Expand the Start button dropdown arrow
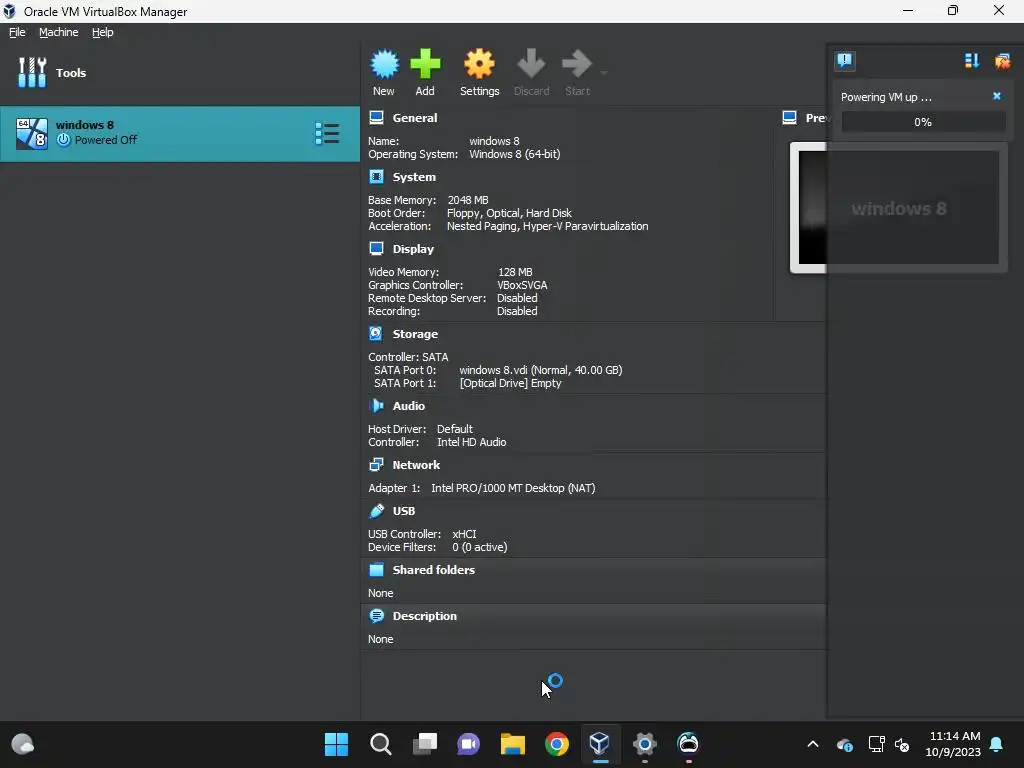Viewport: 1024px width, 768px height. click(x=603, y=72)
